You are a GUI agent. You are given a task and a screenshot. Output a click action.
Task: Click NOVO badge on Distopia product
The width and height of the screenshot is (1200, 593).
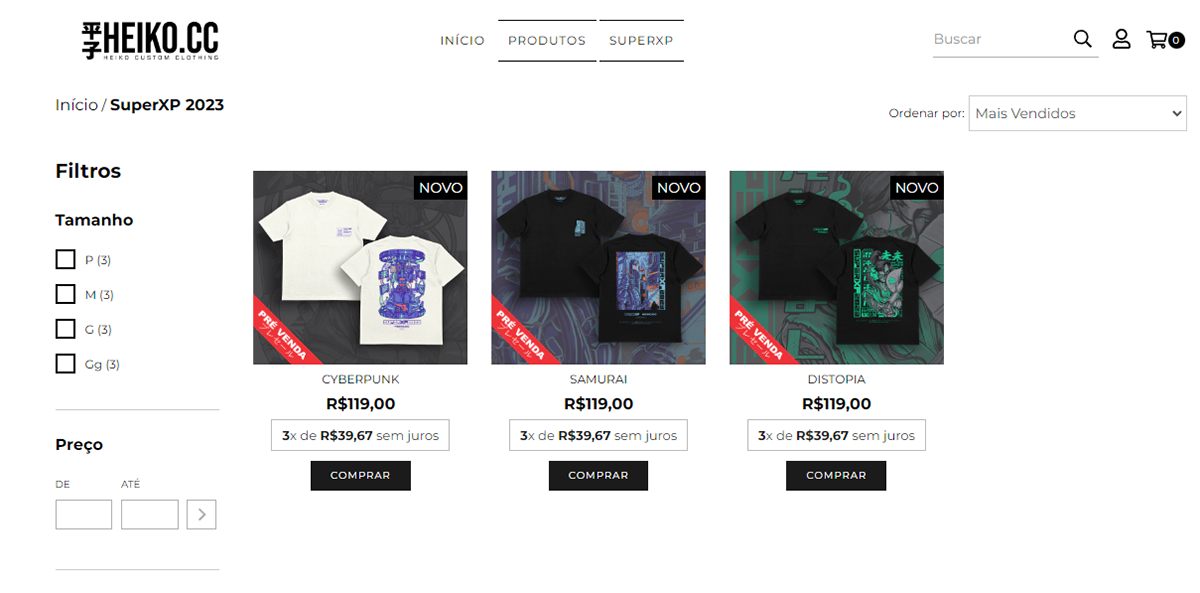click(x=916, y=187)
